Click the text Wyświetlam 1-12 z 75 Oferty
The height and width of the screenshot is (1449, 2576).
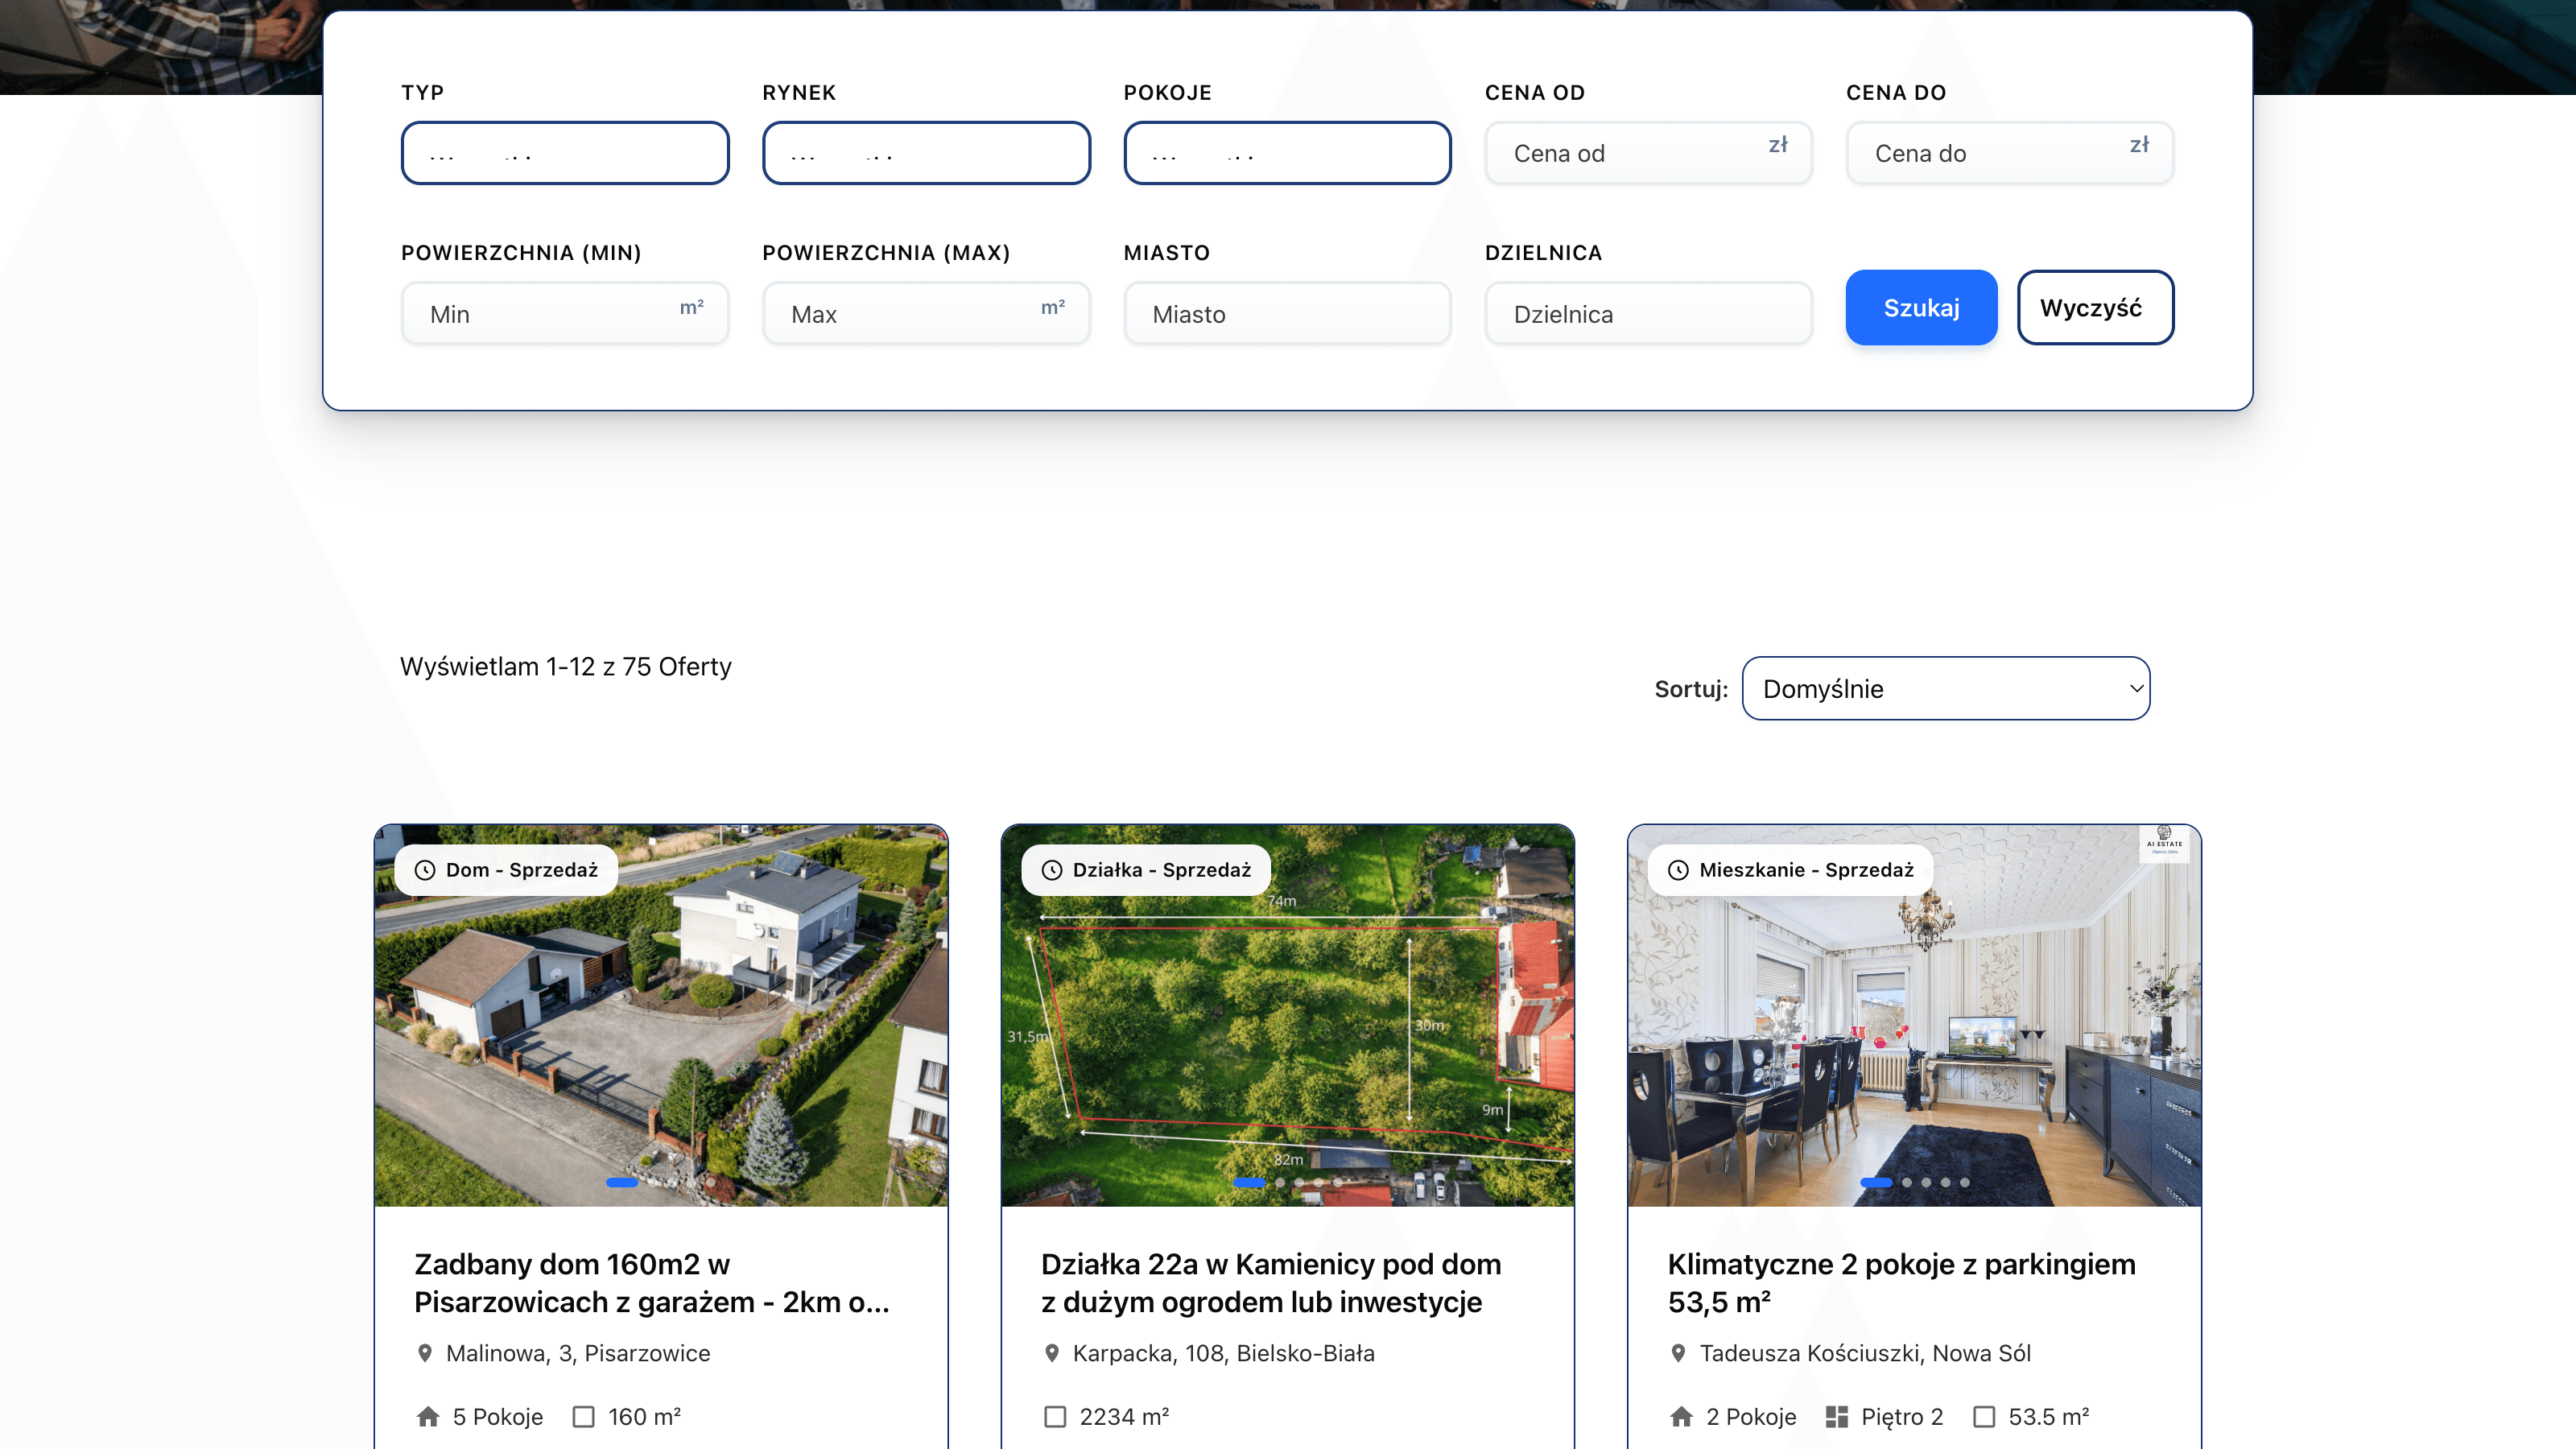[566, 667]
